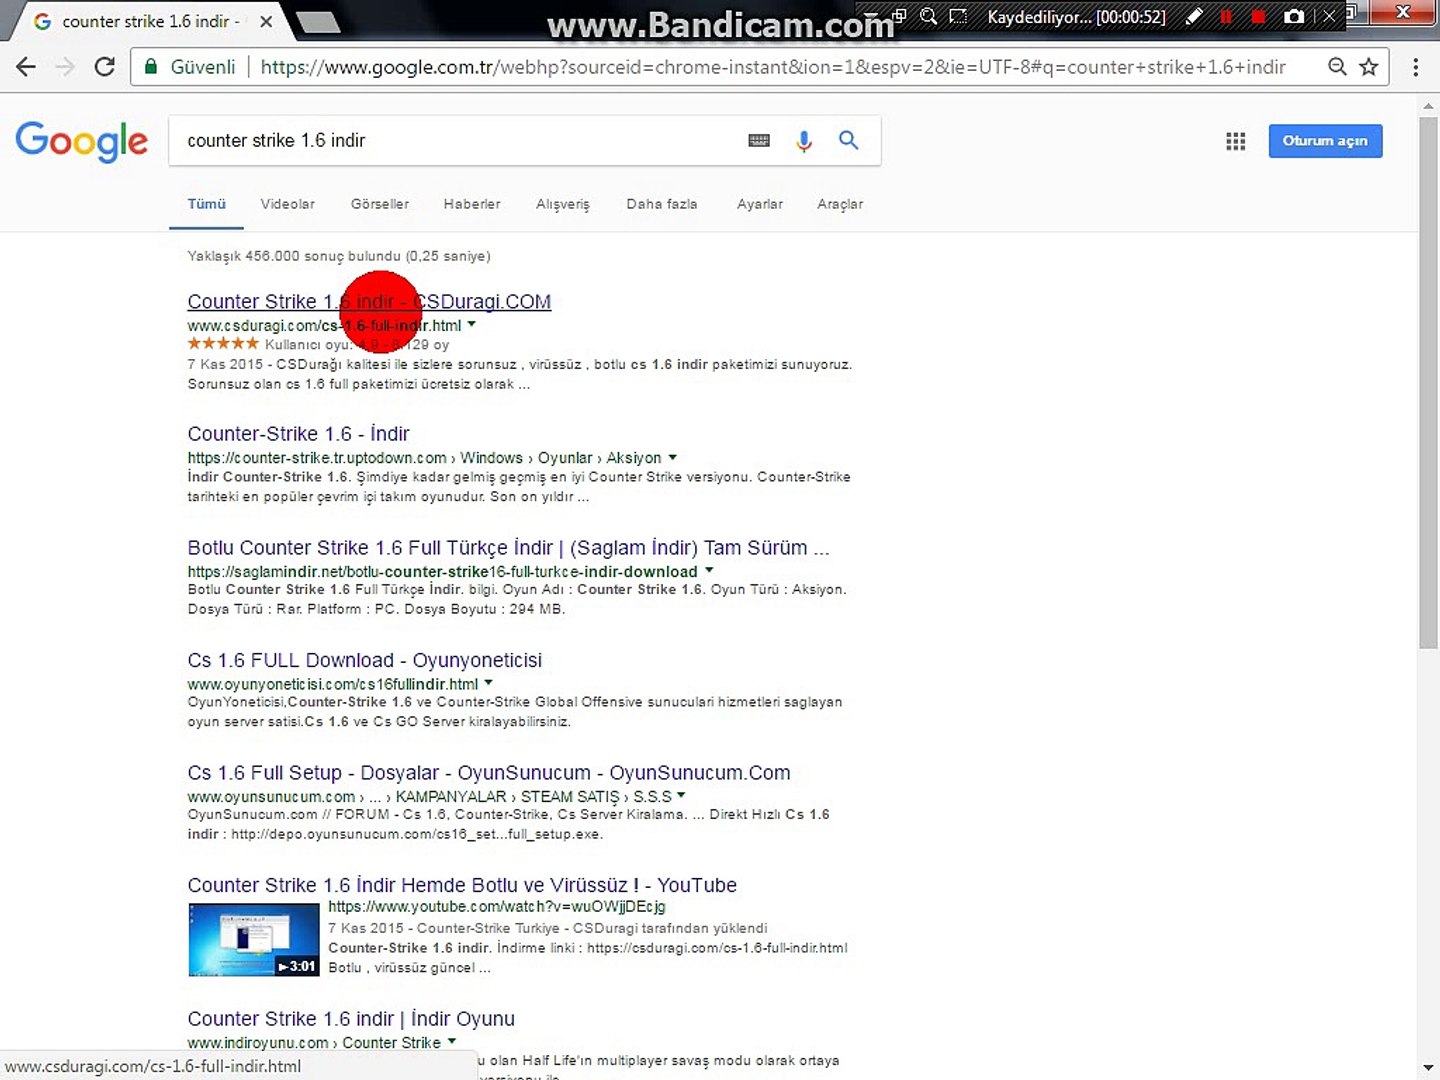Open the Botlu Counter Strike 1.6 Full Türkçe result

[508, 548]
